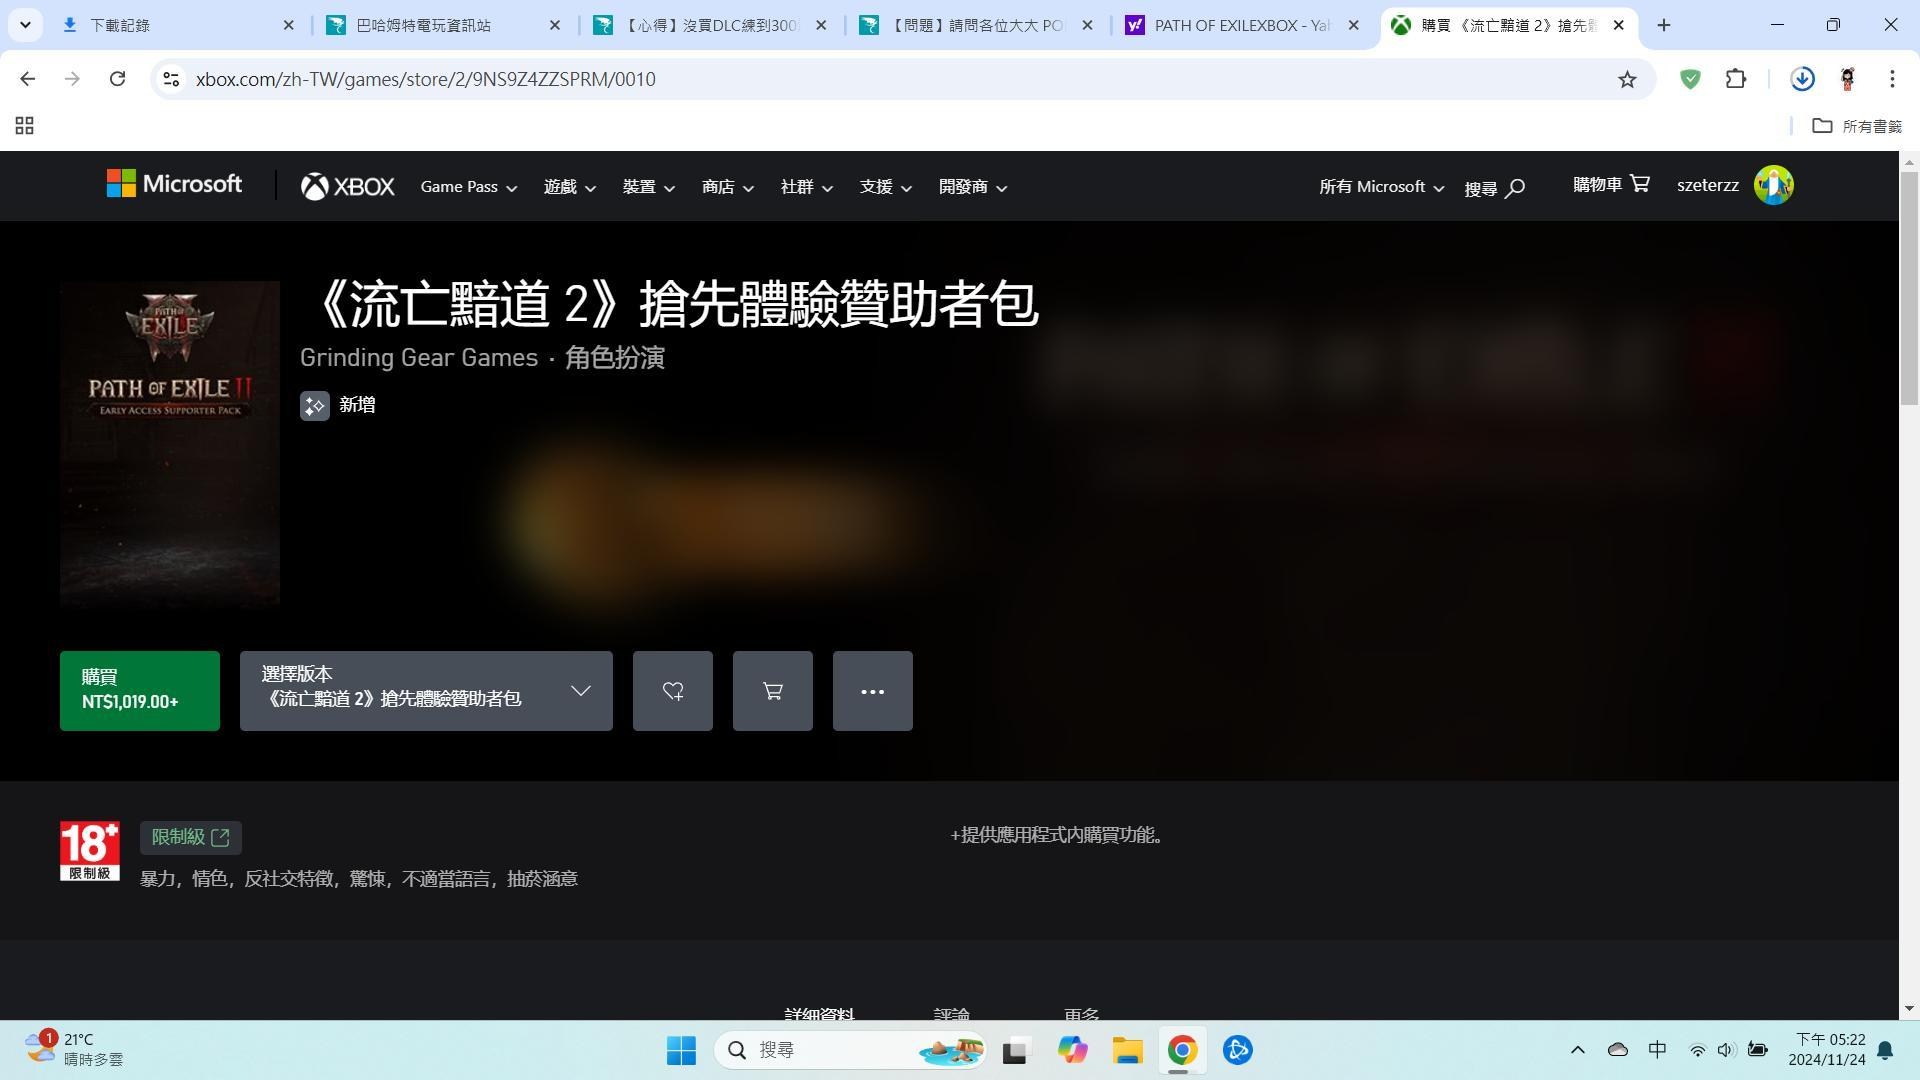
Task: Open Copilot from the taskbar
Action: (x=1072, y=1050)
